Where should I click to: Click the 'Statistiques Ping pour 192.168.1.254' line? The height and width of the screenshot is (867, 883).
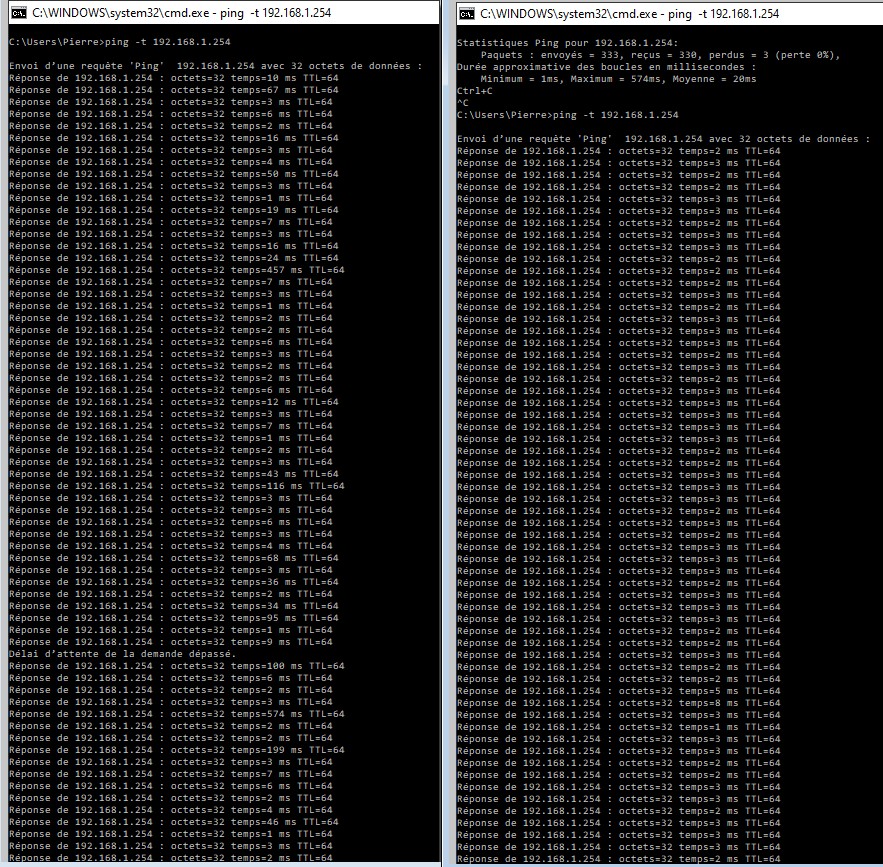[x=567, y=43]
